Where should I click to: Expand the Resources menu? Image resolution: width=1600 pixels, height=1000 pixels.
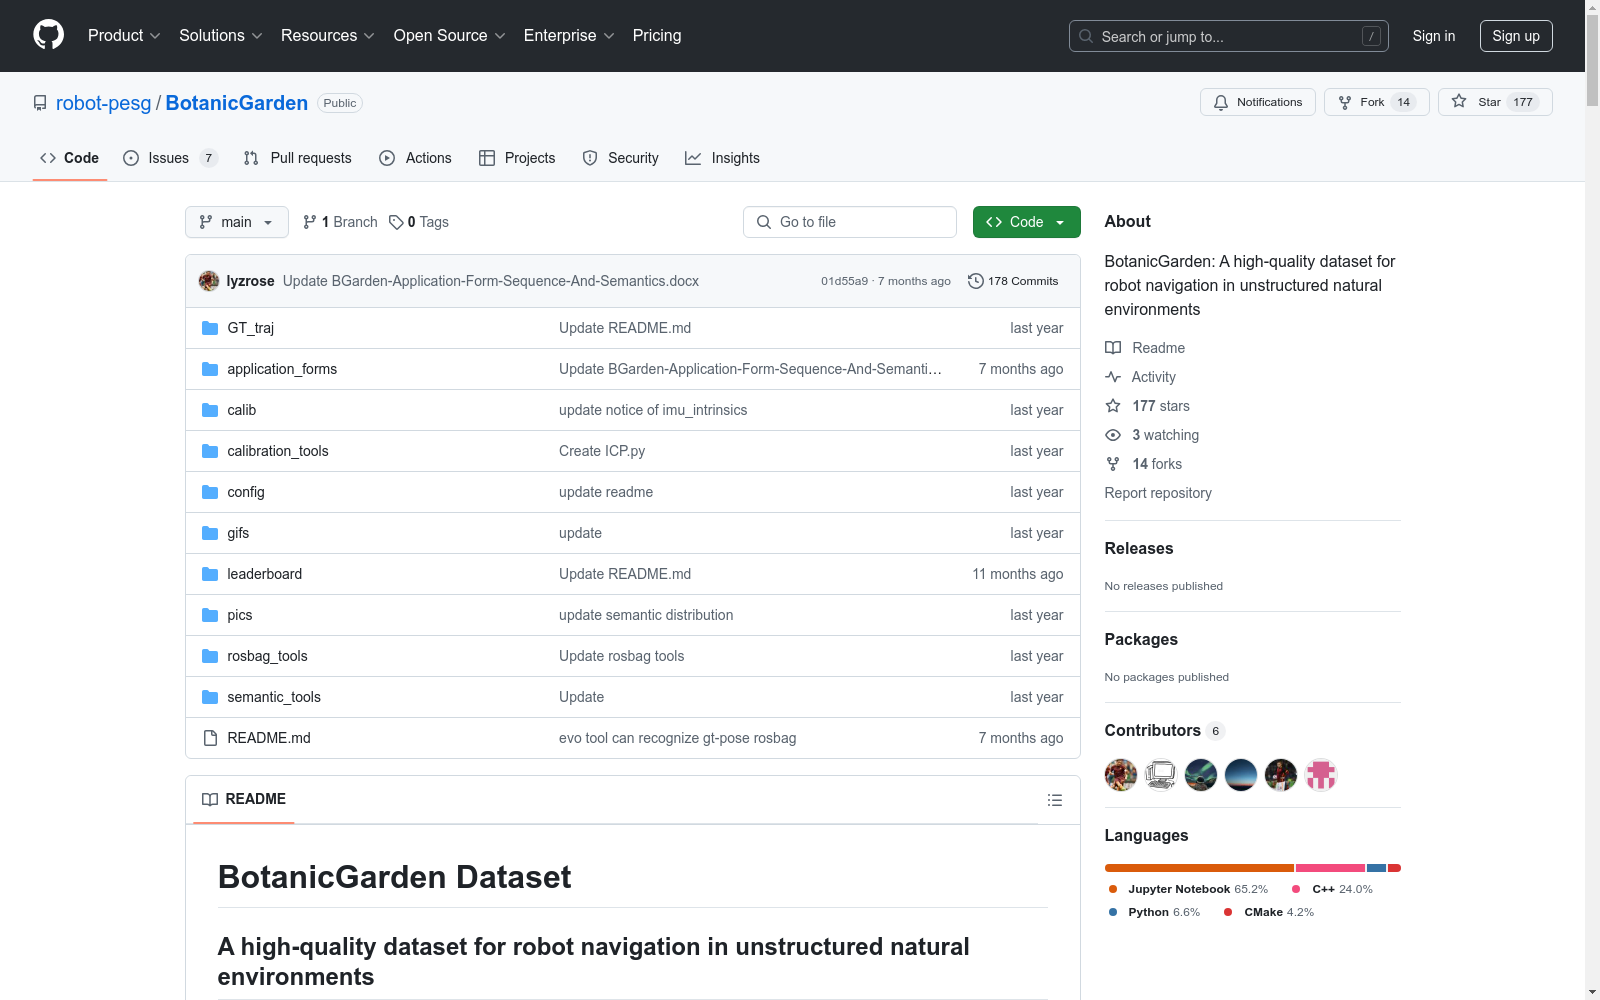click(328, 35)
